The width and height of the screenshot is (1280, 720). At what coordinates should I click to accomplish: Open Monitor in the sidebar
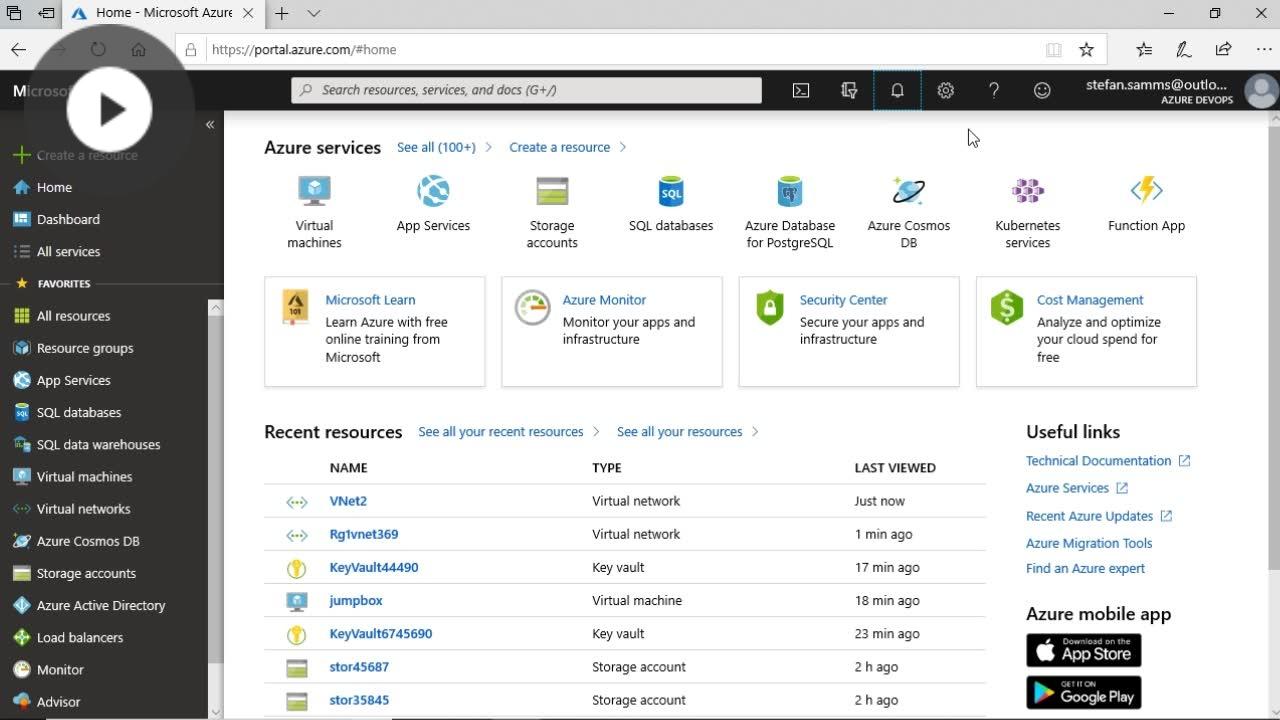click(60, 670)
